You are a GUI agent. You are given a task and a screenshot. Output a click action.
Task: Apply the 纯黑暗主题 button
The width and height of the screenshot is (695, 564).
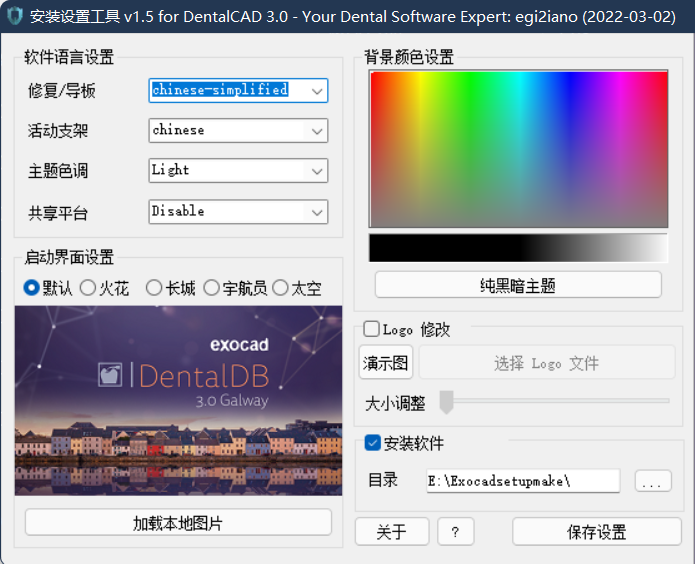tap(518, 285)
